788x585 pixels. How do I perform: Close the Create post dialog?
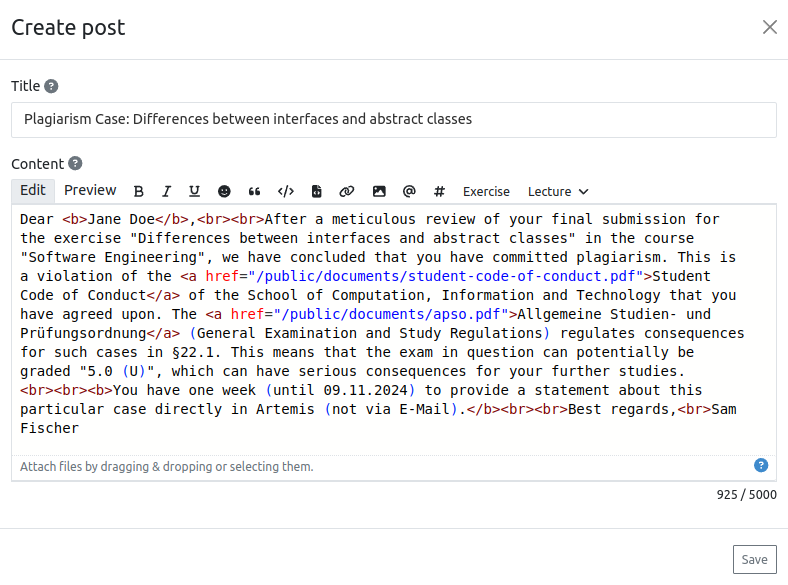(x=769, y=27)
